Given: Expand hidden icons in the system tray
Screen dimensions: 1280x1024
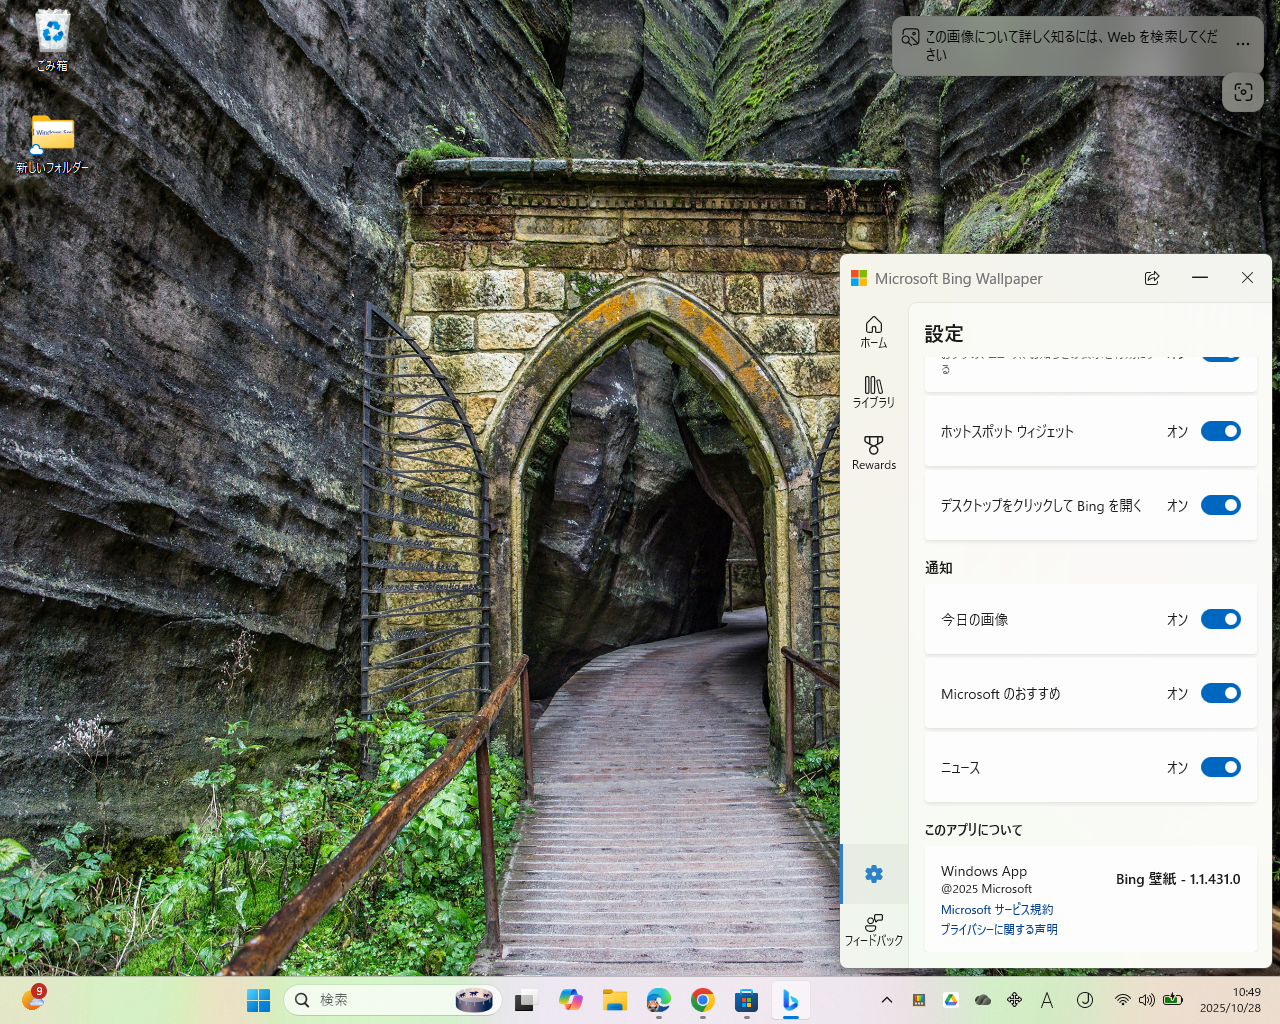Looking at the screenshot, I should tap(886, 999).
